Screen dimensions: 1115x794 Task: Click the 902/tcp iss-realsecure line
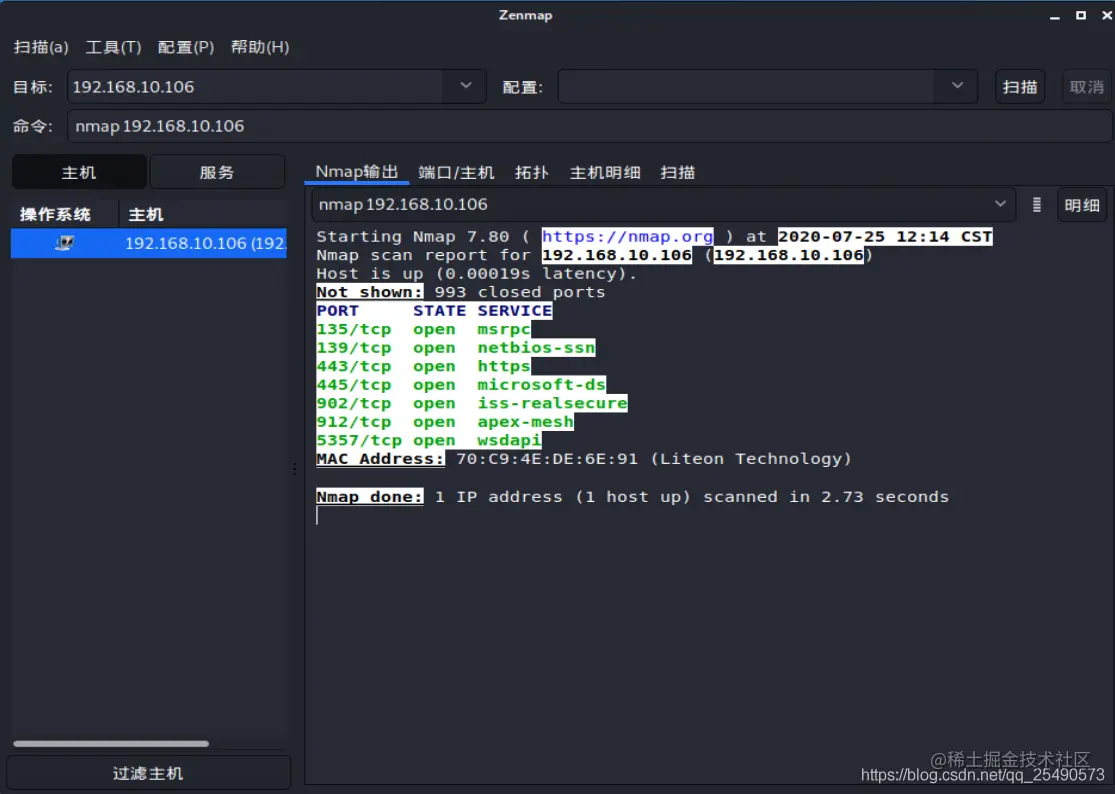tap(471, 403)
